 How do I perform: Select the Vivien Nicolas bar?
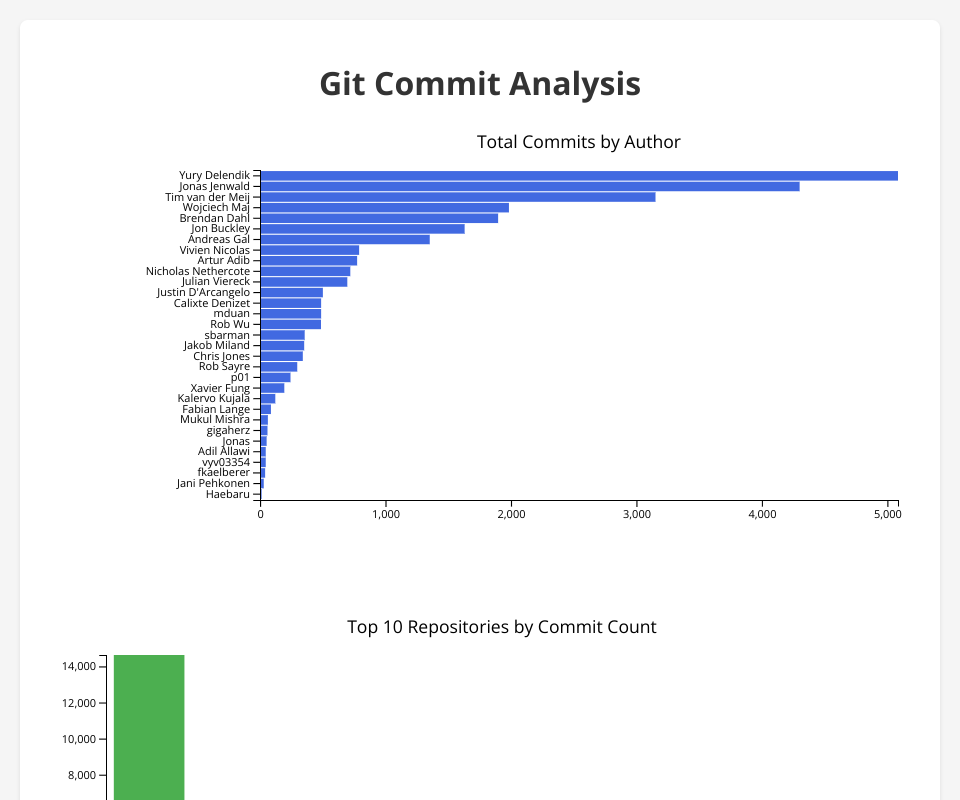309,250
